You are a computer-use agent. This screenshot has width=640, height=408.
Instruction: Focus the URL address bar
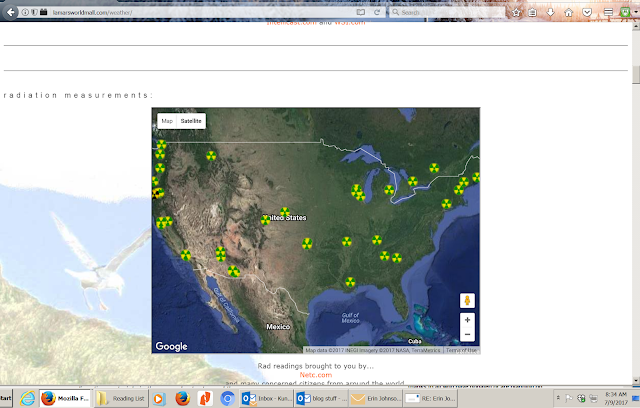tap(200, 12)
